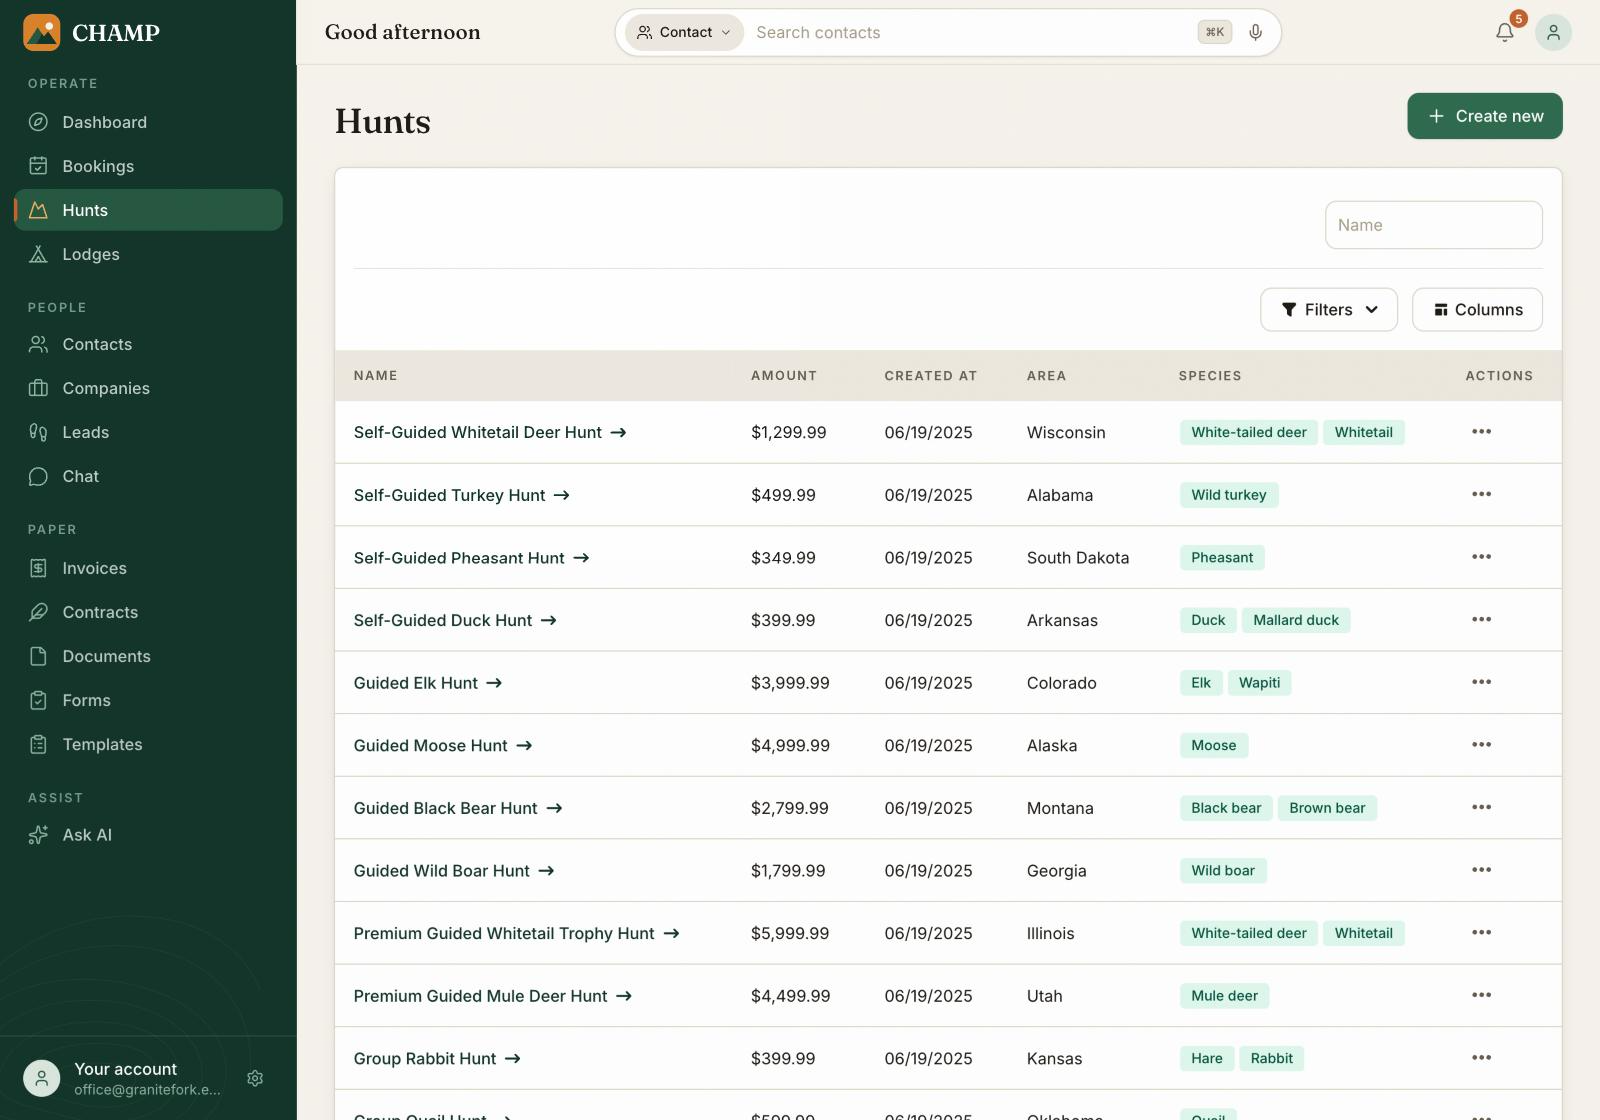Open Bookings in sidebar
This screenshot has width=1600, height=1120.
click(148, 166)
